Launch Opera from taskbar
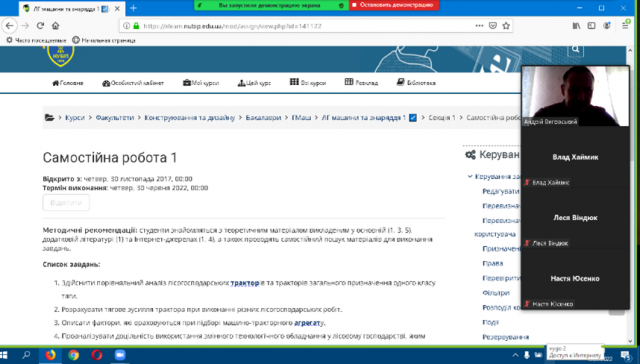640x364 pixels. (97, 355)
